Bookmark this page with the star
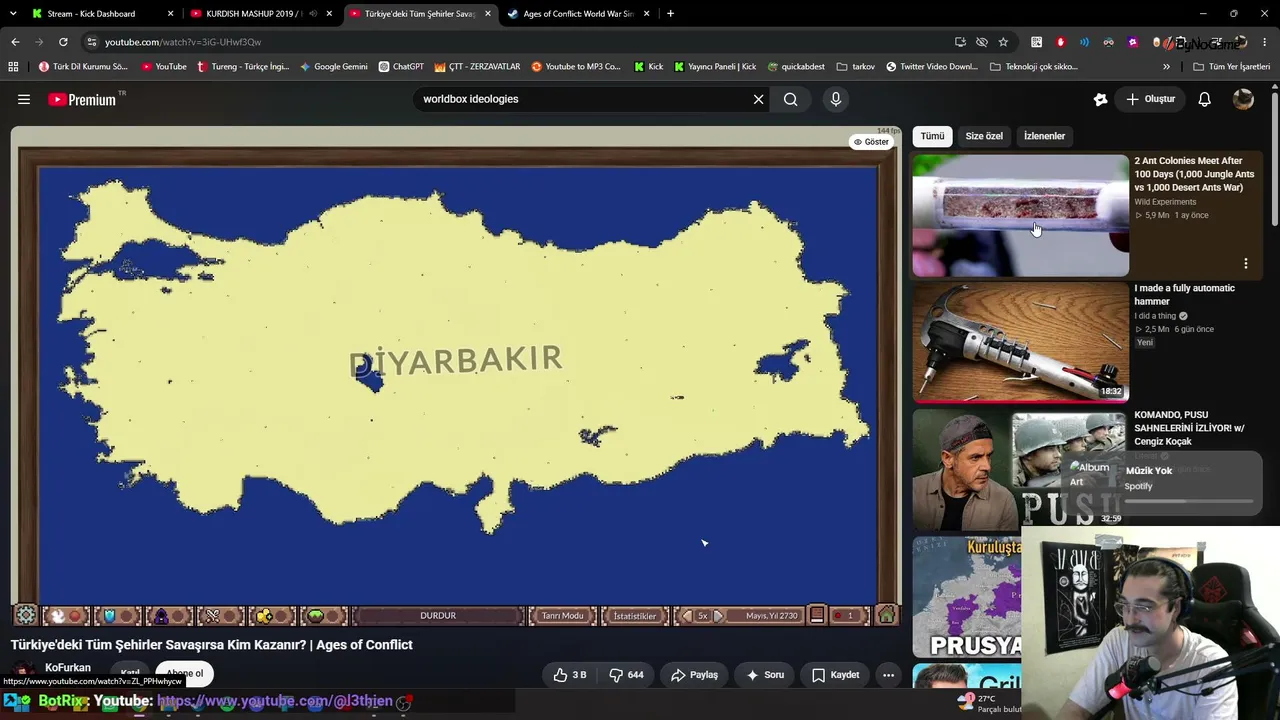Screen dimensions: 1280x720 point(1003,42)
